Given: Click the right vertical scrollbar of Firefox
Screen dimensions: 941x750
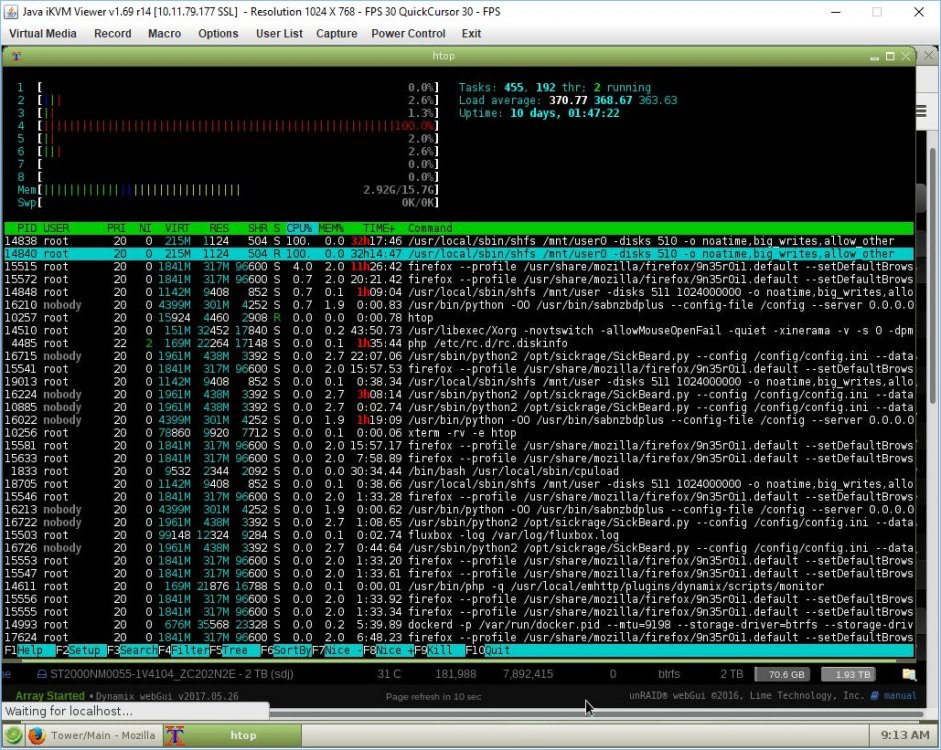Looking at the screenshot, I should coord(932,276).
